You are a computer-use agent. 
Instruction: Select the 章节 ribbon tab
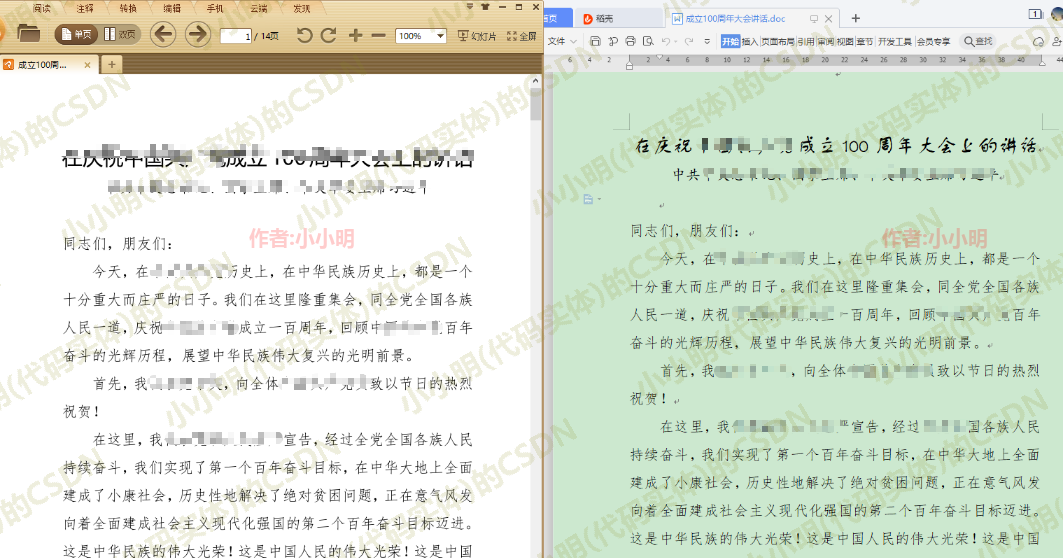[864, 41]
